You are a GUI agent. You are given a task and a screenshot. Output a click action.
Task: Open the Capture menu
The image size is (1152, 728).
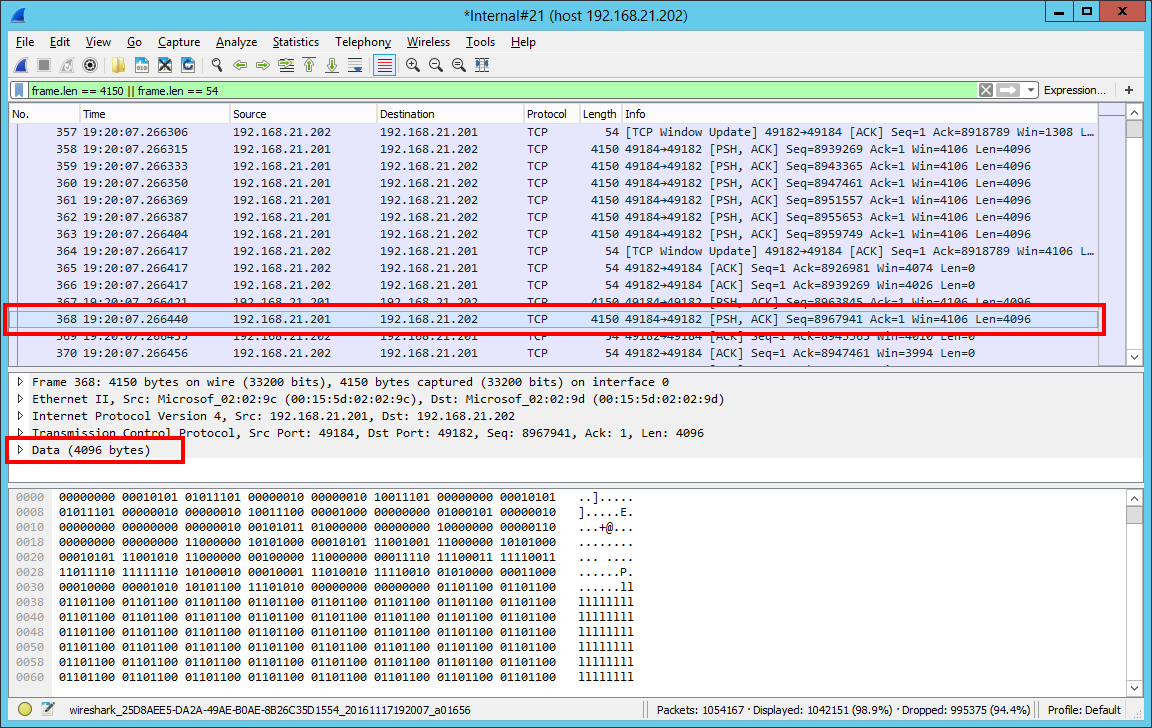click(x=179, y=42)
